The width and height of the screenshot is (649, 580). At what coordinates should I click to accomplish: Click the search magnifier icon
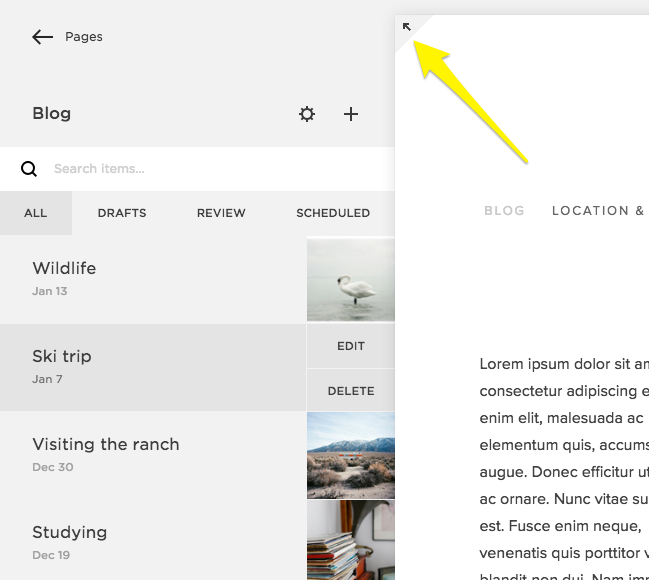(x=29, y=169)
